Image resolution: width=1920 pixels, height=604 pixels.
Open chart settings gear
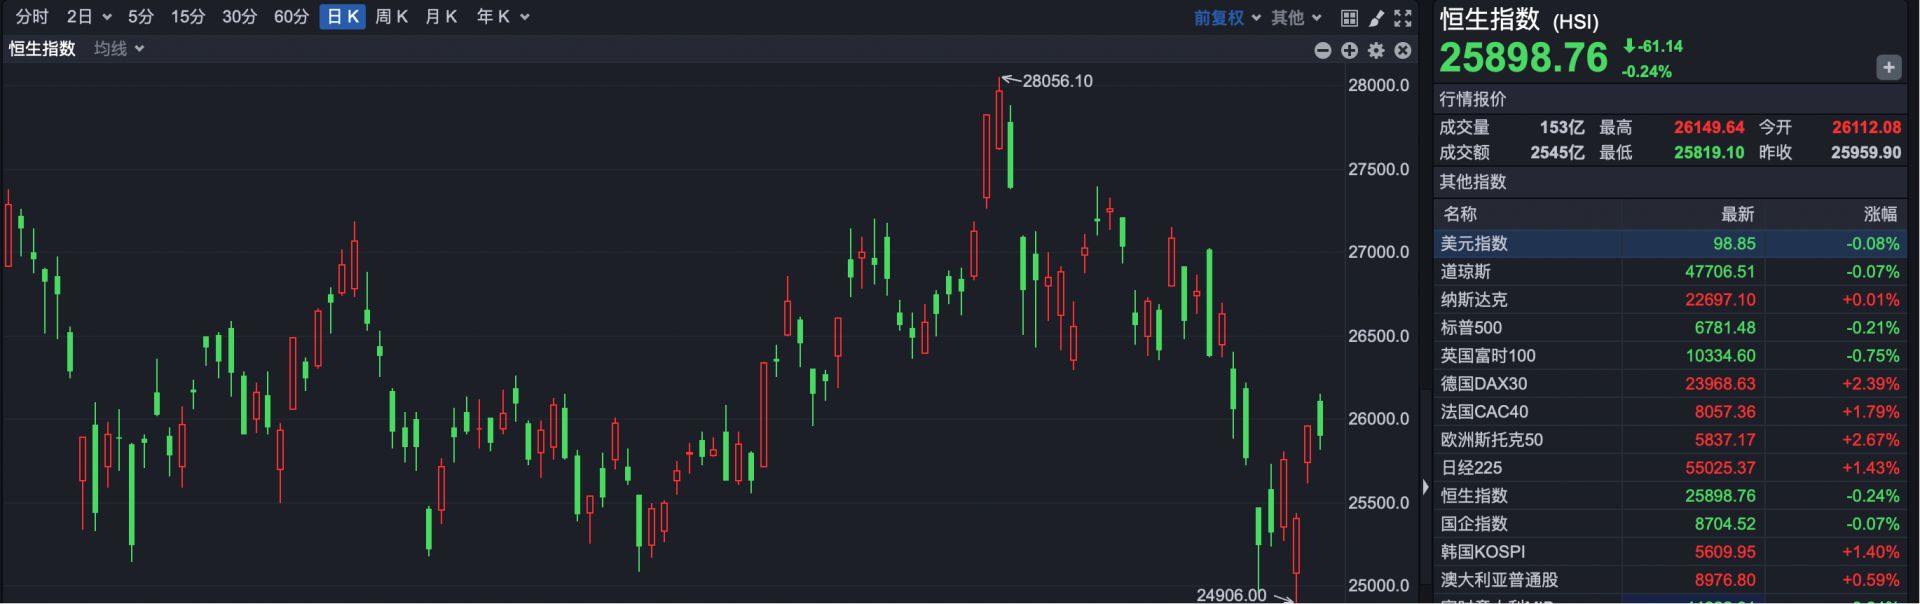pyautogui.click(x=1376, y=50)
